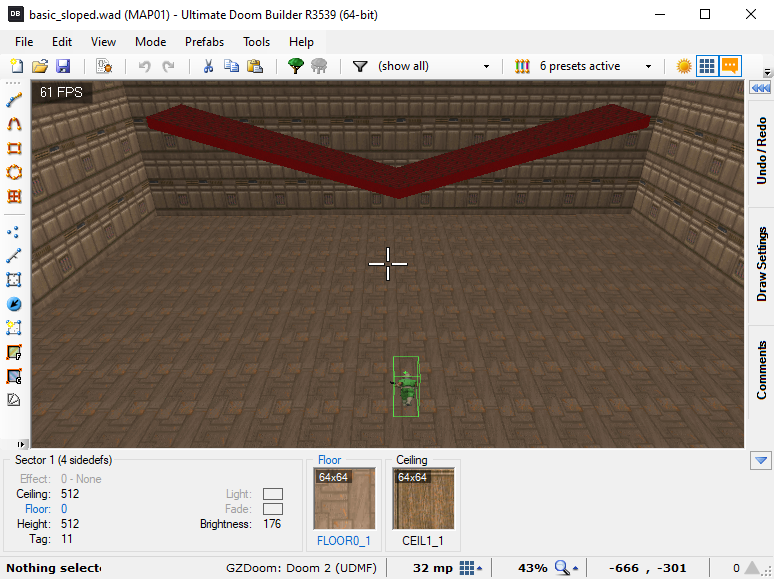
Task: Switch to Vertices mode
Action: click(x=14, y=232)
